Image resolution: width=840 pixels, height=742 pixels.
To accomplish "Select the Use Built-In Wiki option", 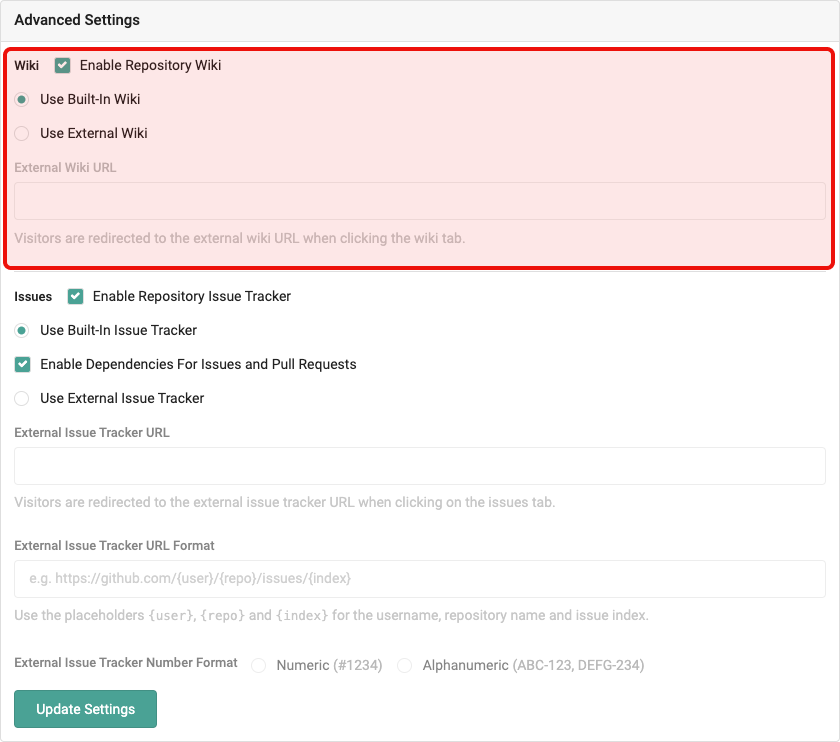I will click(x=22, y=99).
